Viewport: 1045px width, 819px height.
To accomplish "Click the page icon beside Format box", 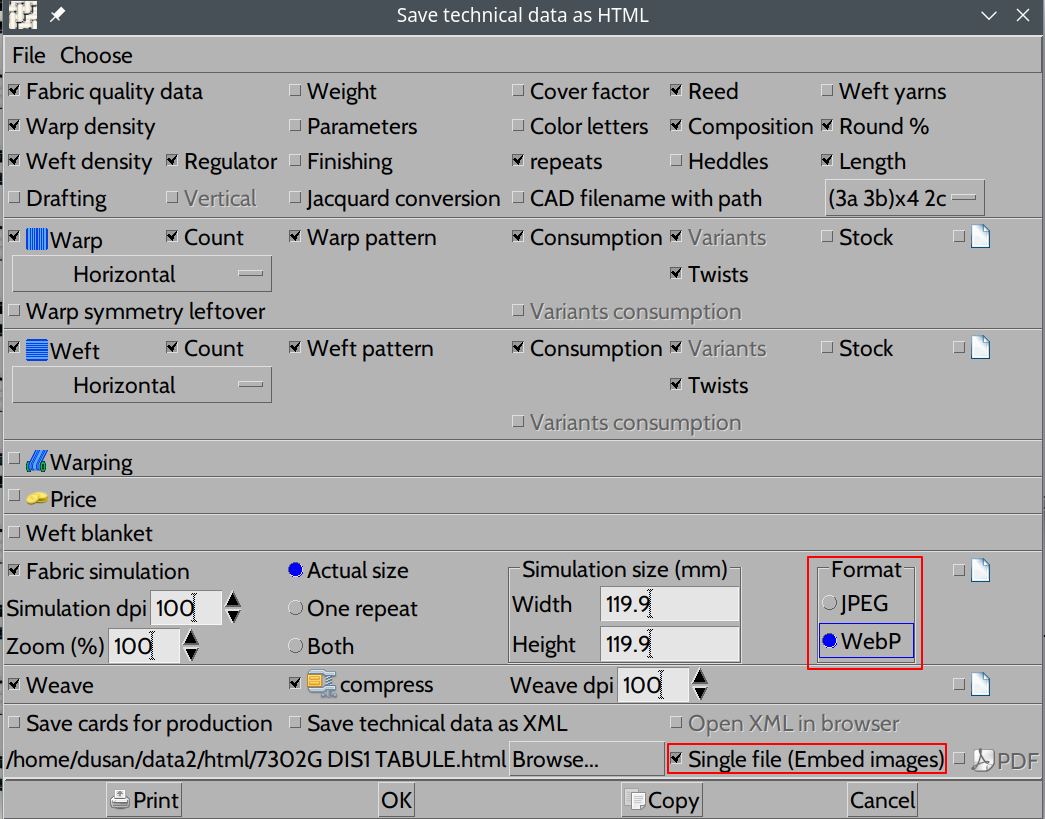I will 980,571.
